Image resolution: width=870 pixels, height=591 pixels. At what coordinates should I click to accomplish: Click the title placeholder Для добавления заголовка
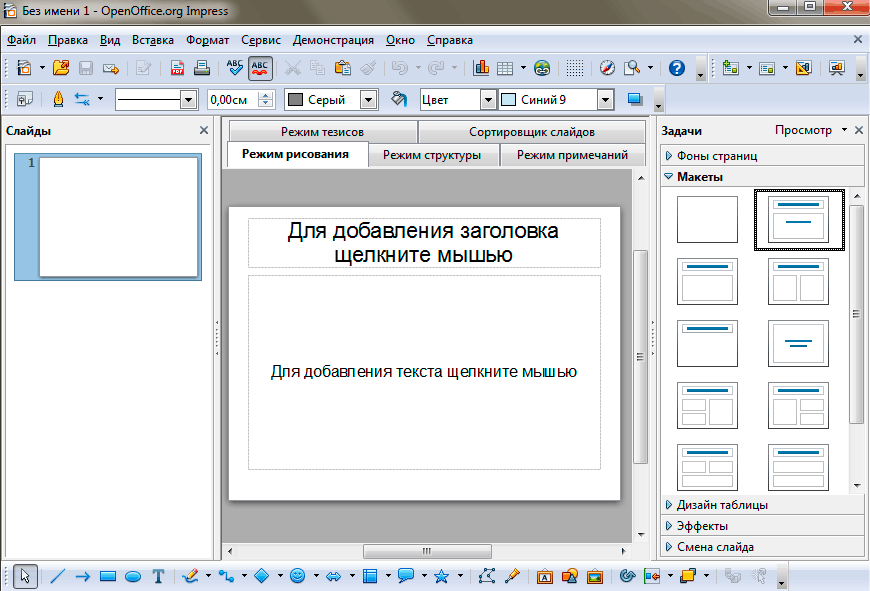(424, 243)
